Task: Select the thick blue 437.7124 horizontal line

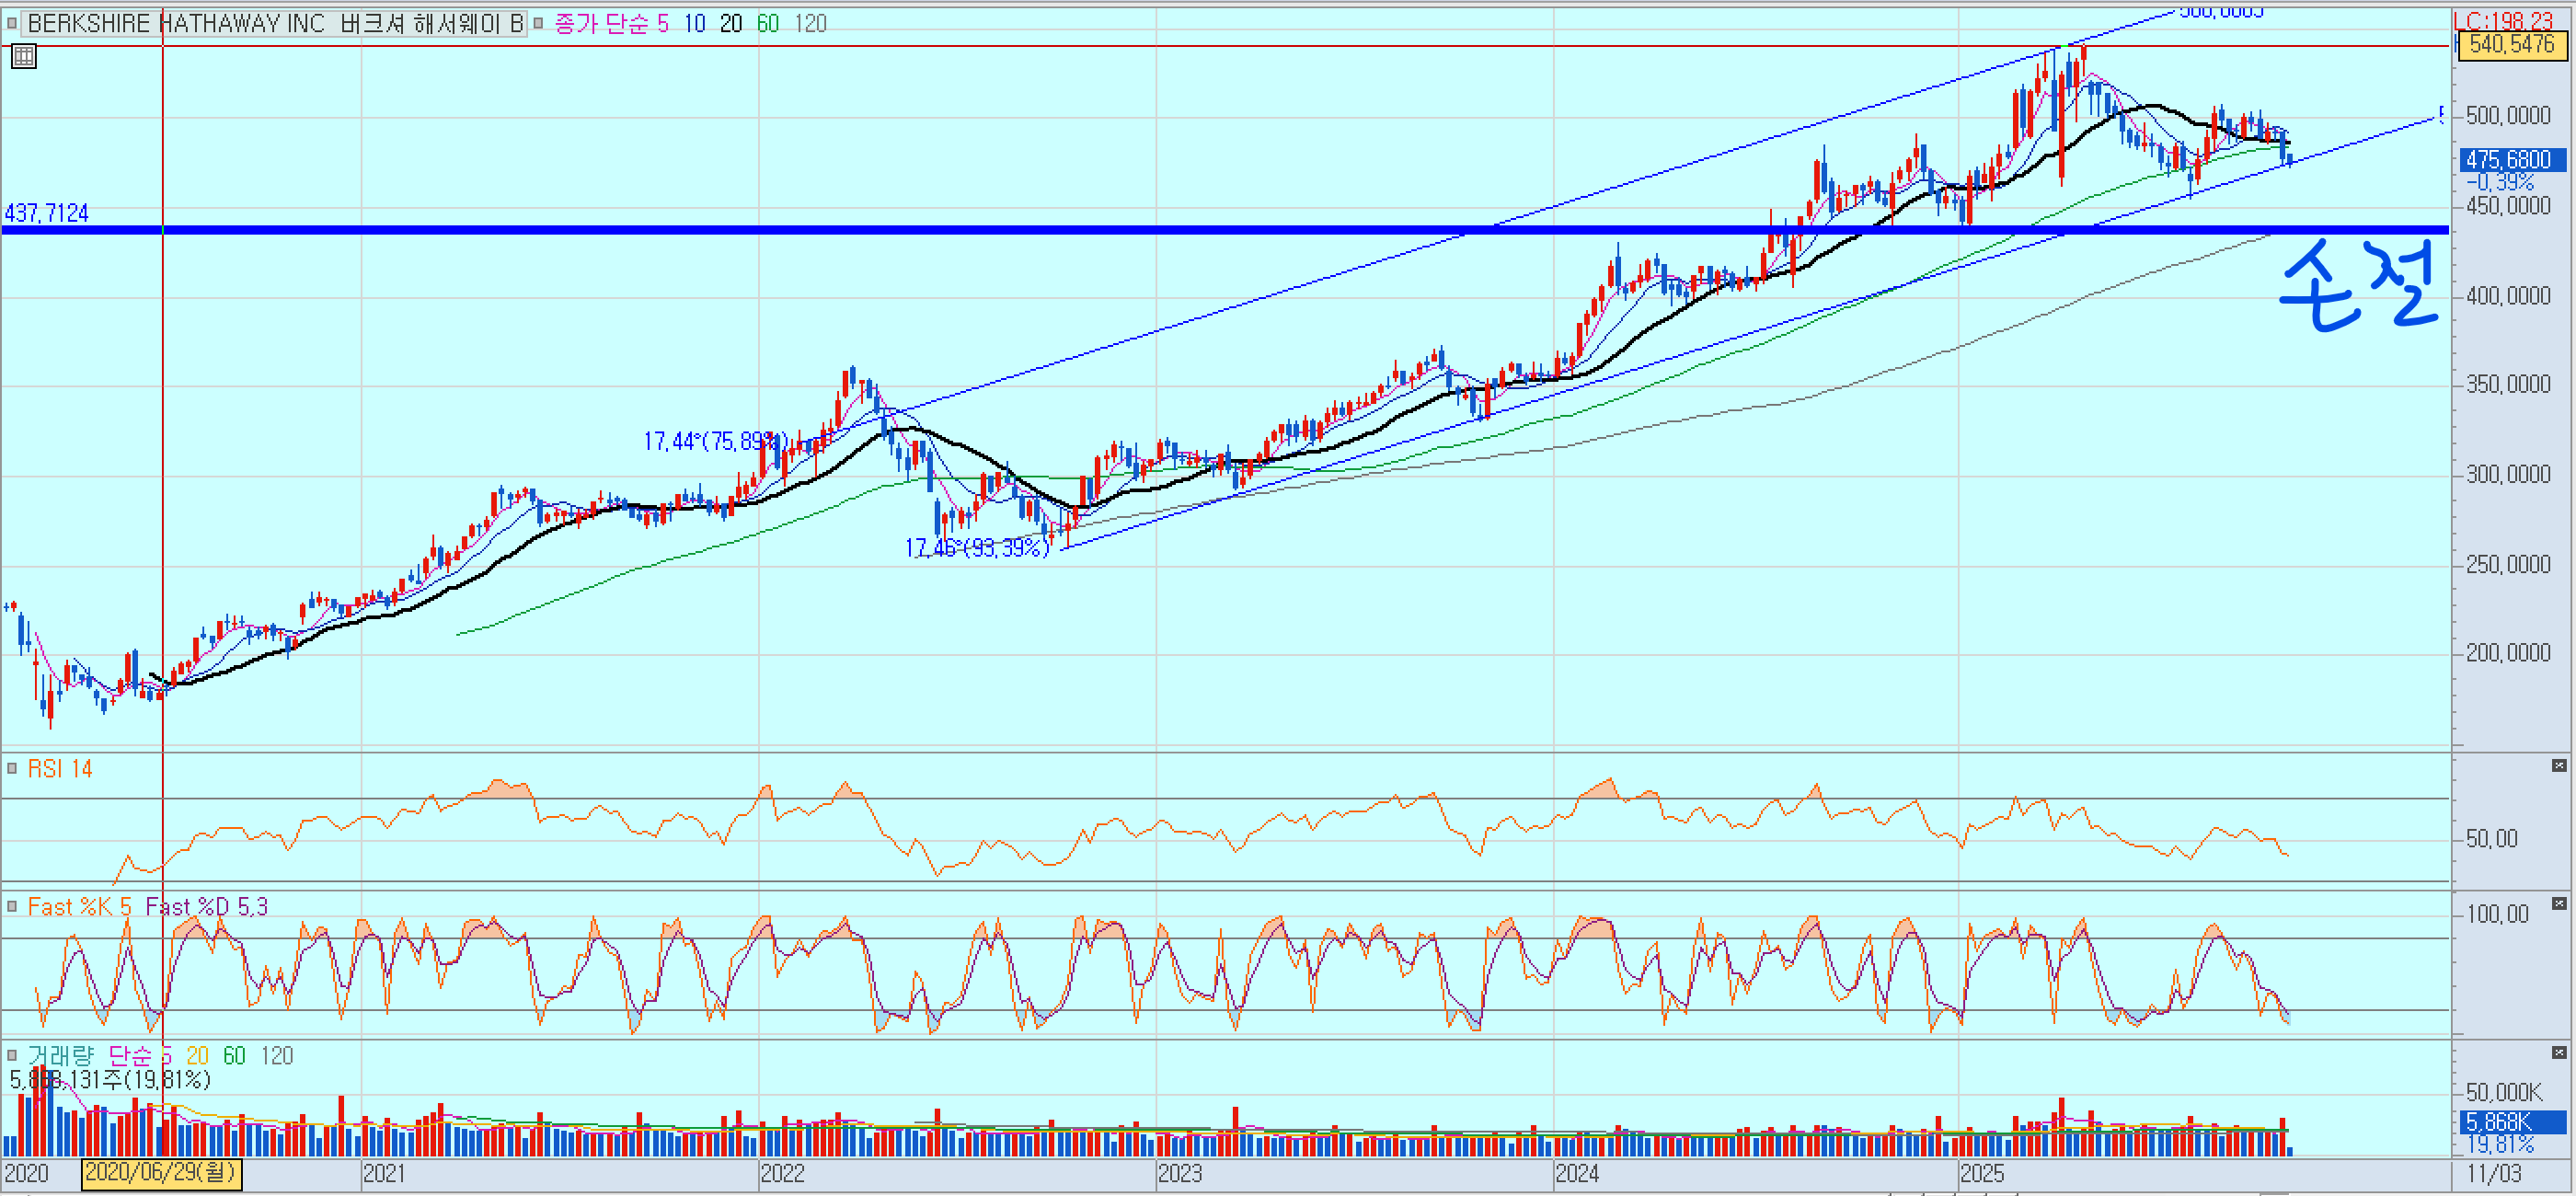Action: pyautogui.click(x=1000, y=230)
